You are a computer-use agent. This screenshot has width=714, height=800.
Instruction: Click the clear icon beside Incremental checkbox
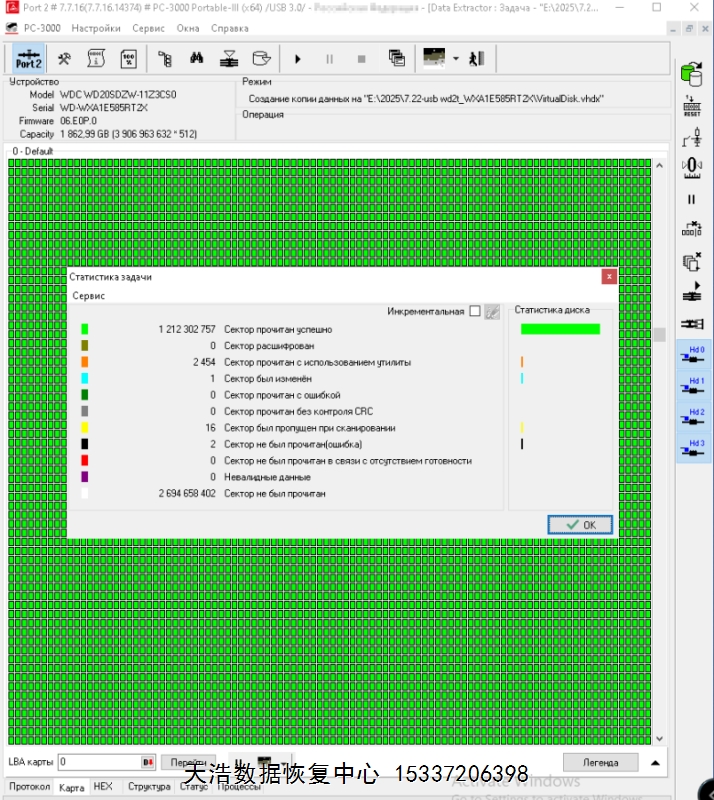pos(492,312)
